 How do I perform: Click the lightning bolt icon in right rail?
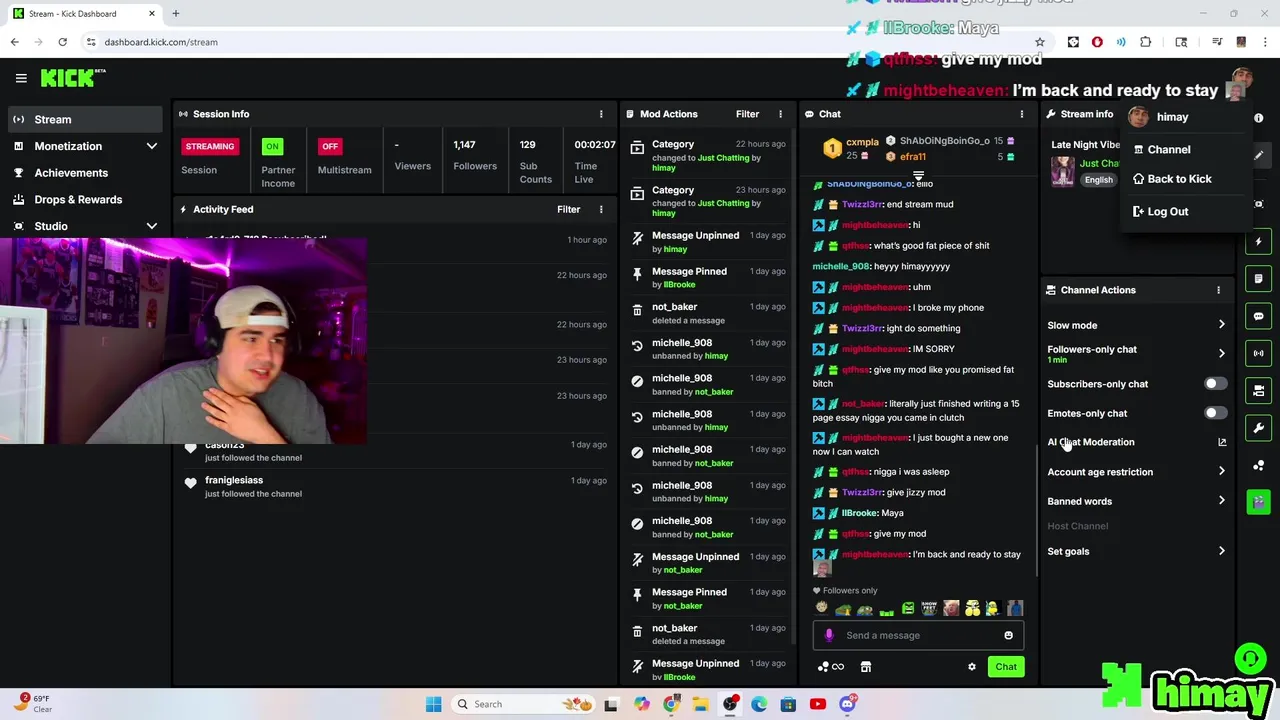[x=1259, y=242]
